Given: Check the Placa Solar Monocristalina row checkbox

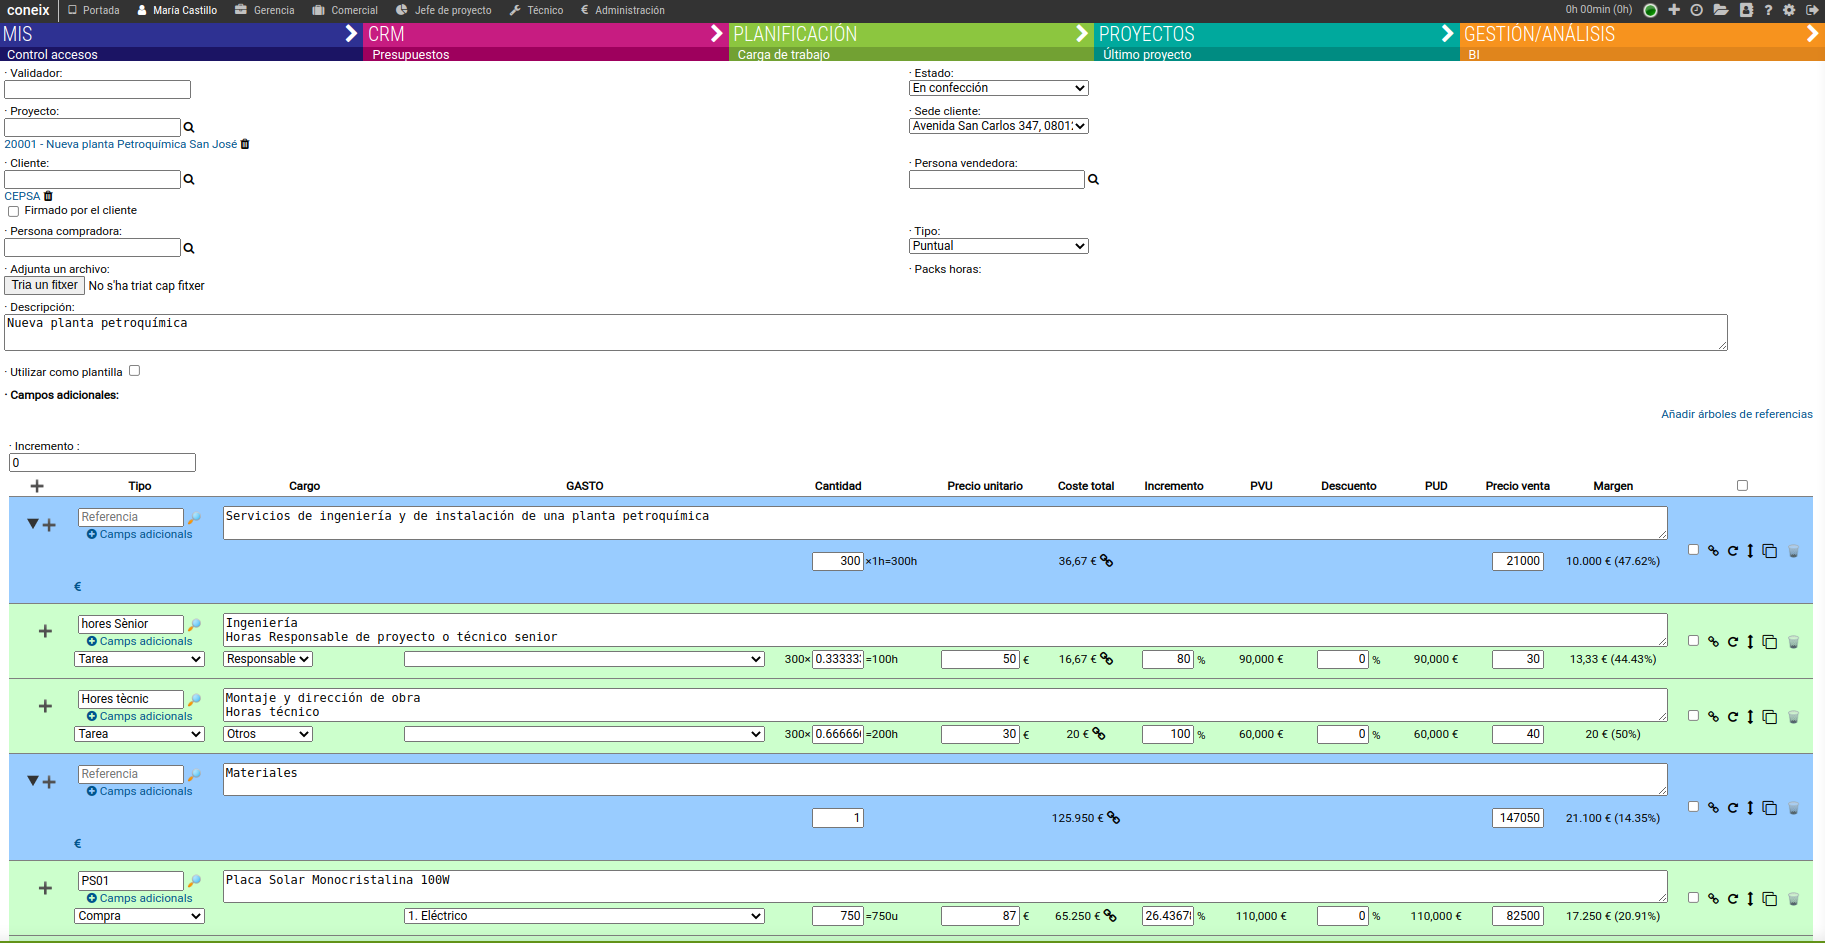Looking at the screenshot, I should click(1693, 898).
